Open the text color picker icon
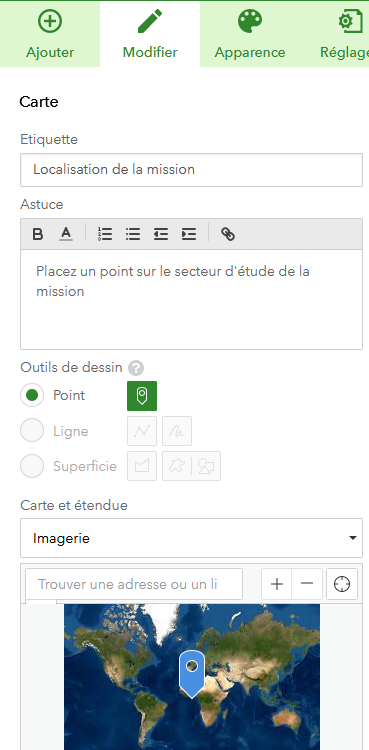This screenshot has width=369, height=750. click(x=66, y=234)
